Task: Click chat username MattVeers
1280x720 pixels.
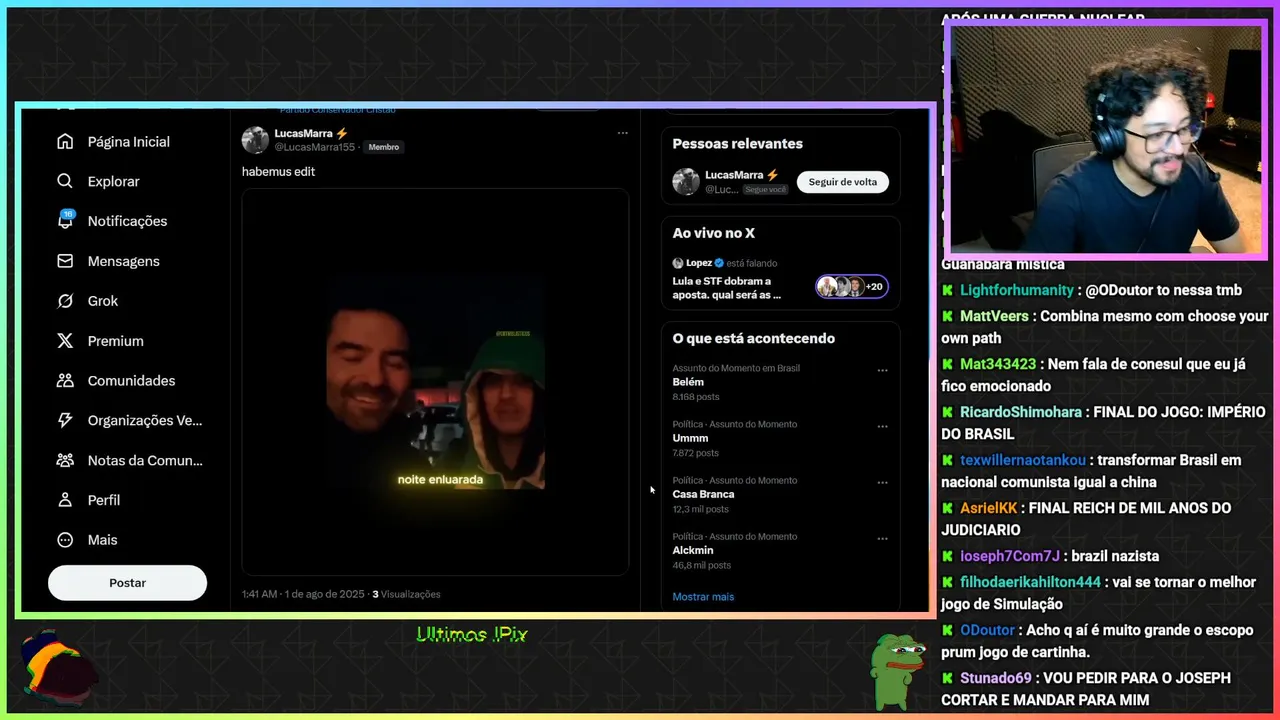Action: point(994,316)
